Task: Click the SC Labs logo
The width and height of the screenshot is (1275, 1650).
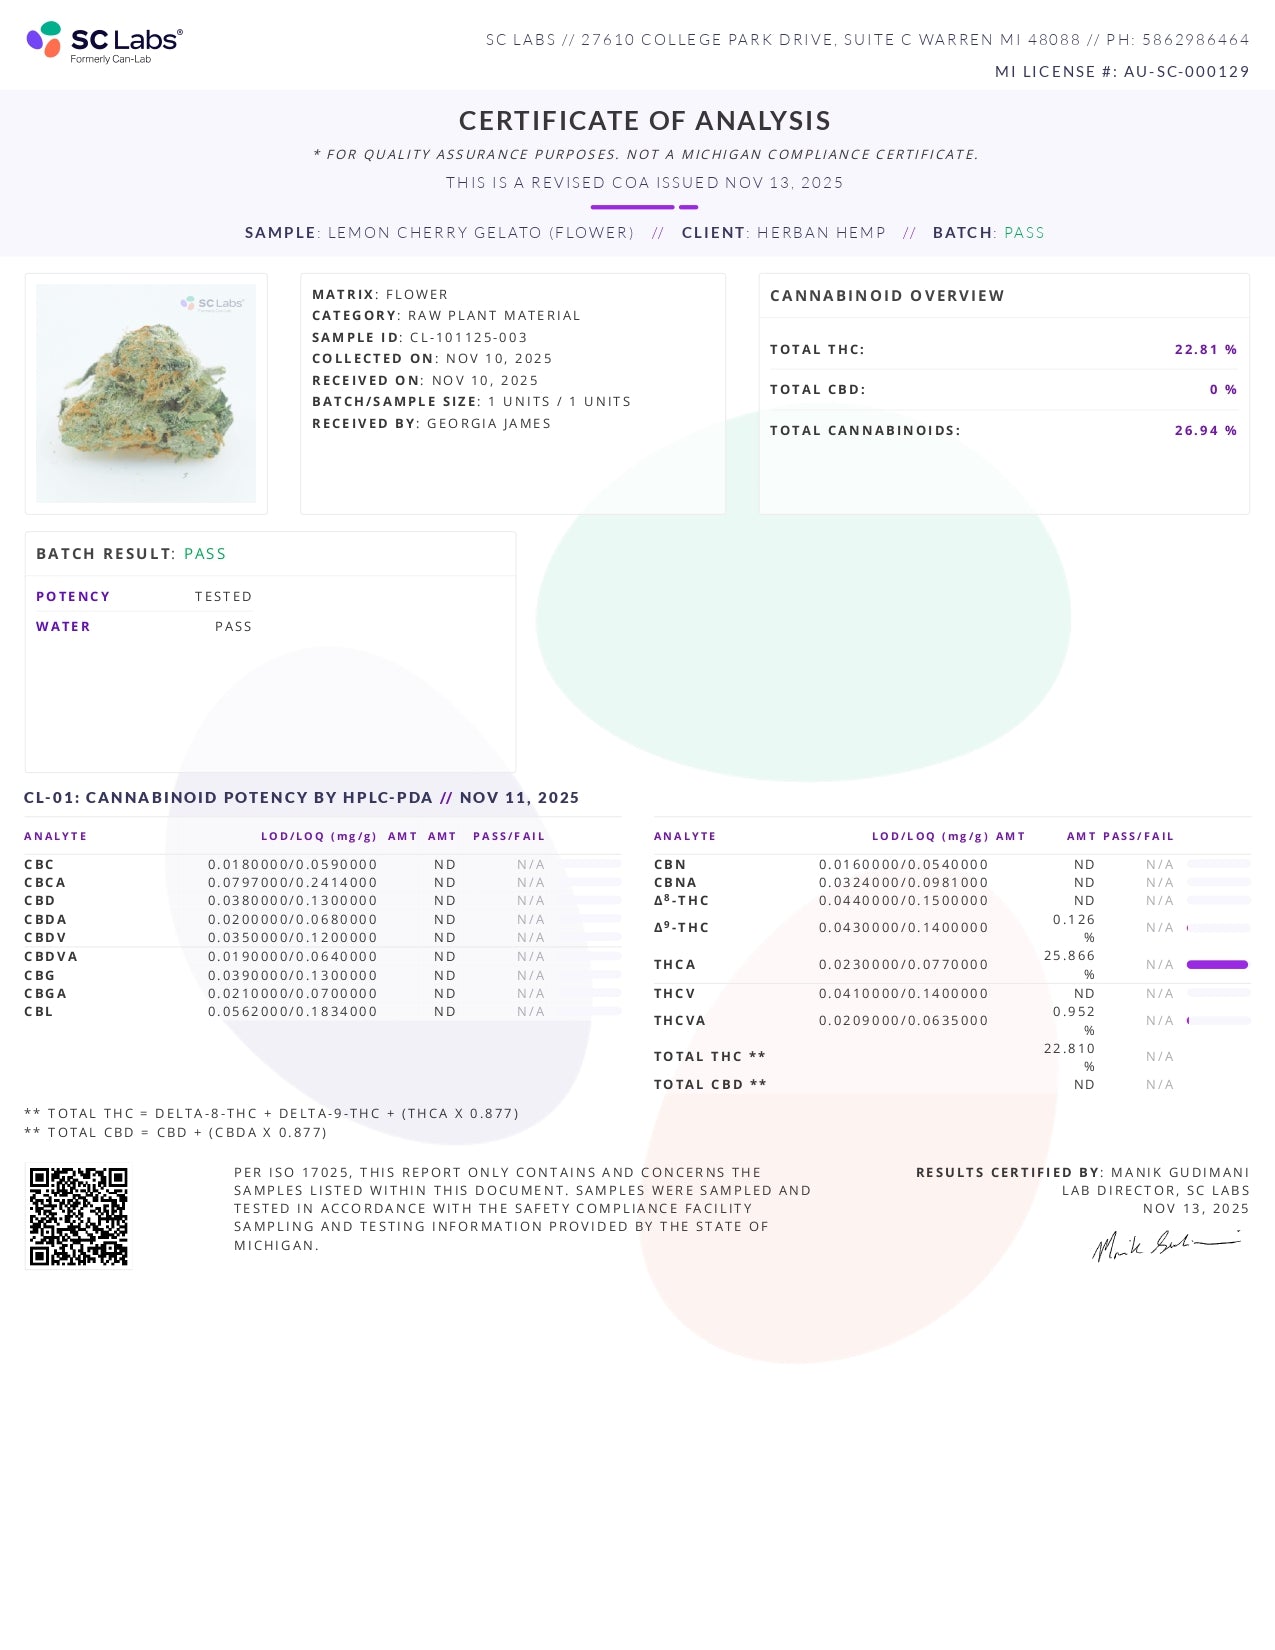Action: pyautogui.click(x=104, y=42)
